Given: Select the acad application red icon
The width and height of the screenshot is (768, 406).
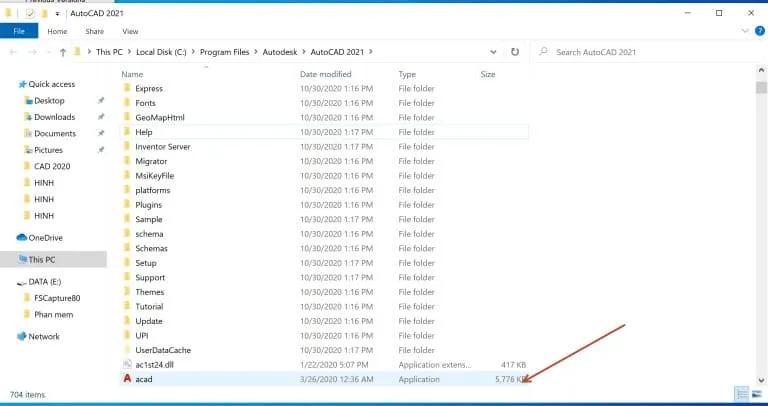Looking at the screenshot, I should (x=127, y=379).
